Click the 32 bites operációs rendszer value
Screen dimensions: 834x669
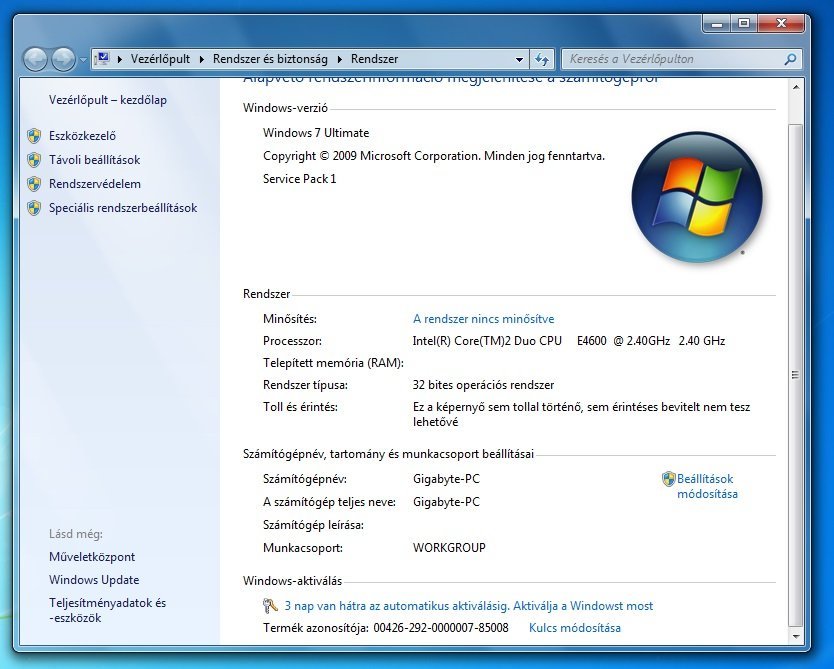(483, 385)
